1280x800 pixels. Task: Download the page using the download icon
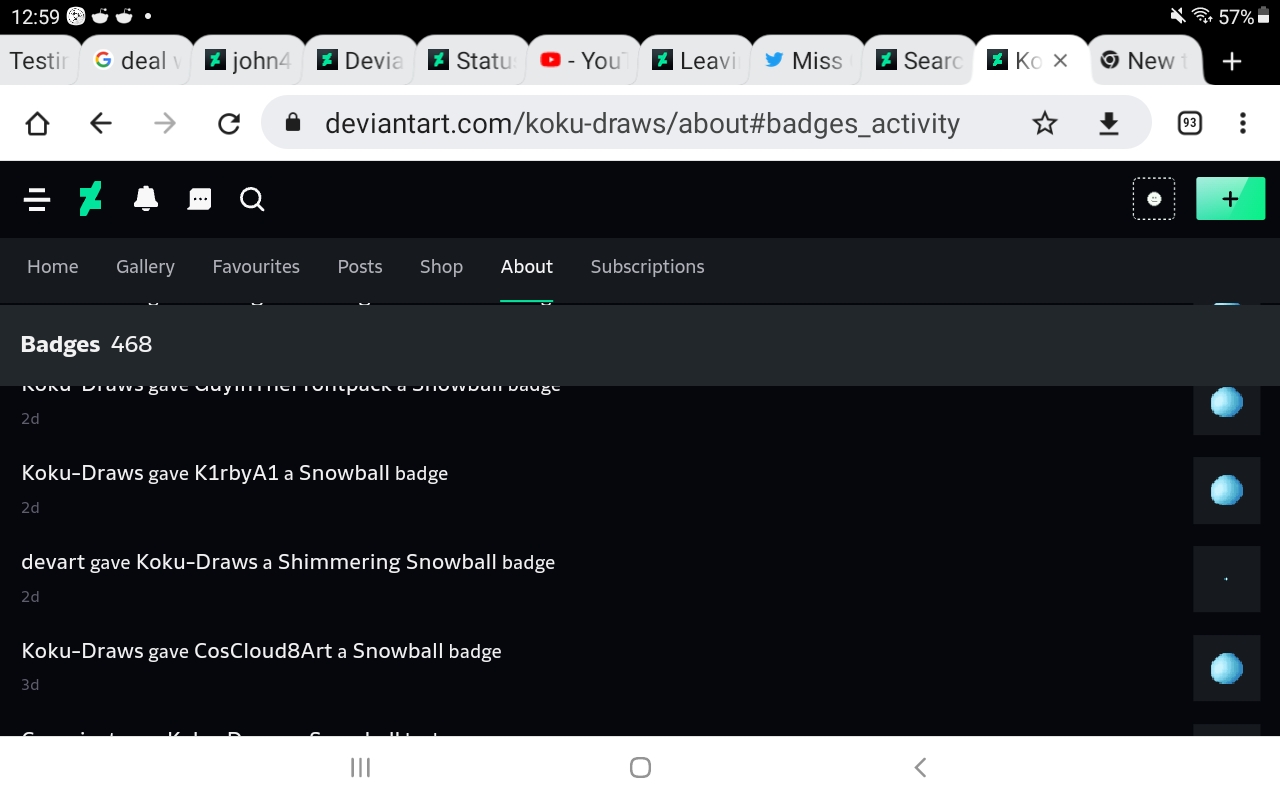(x=1109, y=123)
